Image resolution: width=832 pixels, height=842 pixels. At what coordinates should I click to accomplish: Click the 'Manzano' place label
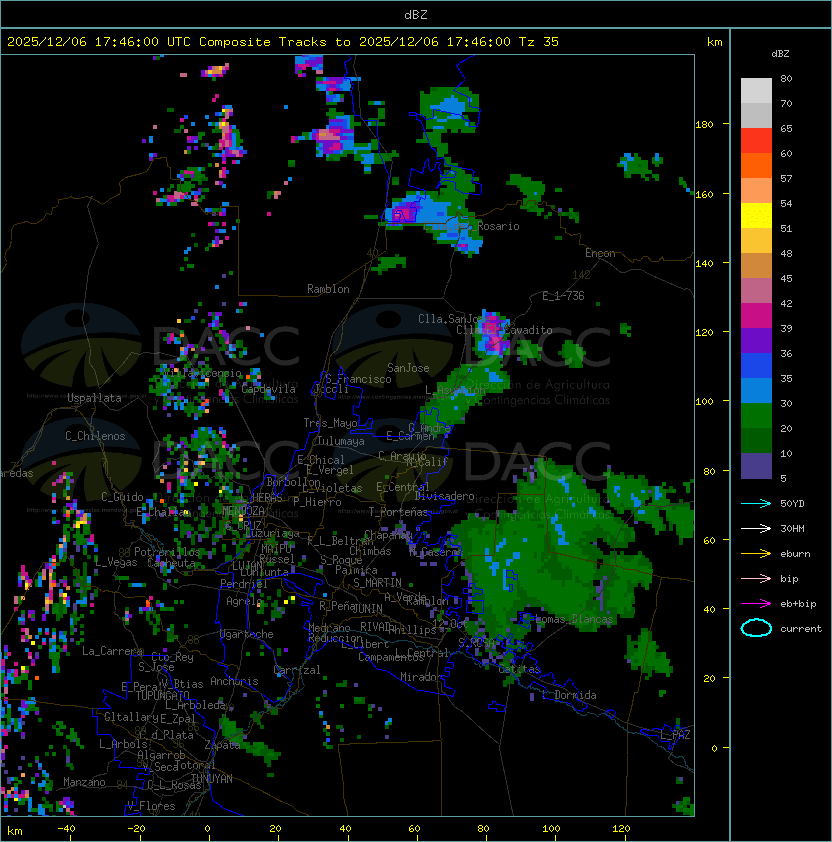pos(84,782)
